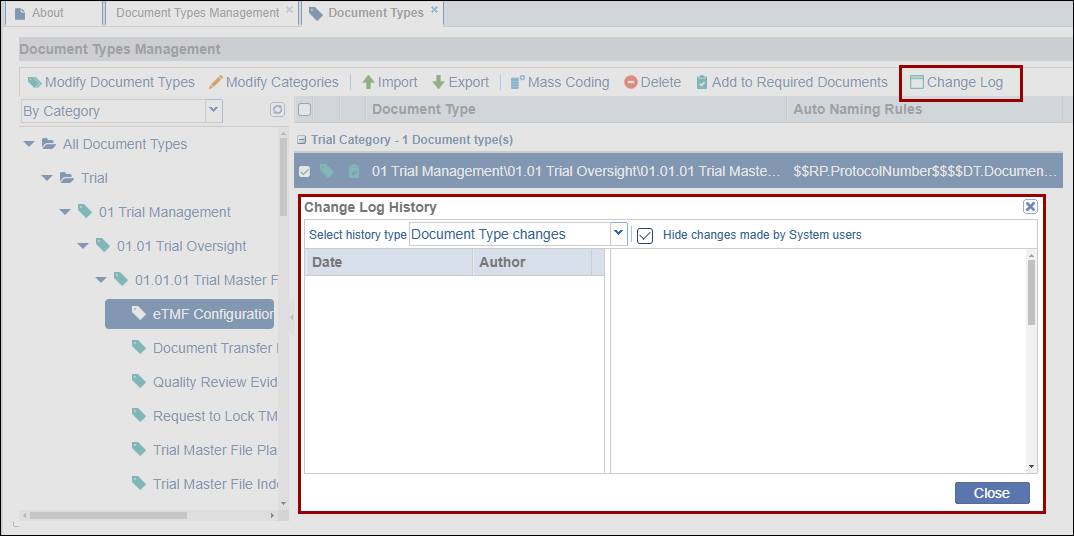Click Add to Required Documents clipboard icon
This screenshot has width=1074, height=536.
click(x=702, y=83)
